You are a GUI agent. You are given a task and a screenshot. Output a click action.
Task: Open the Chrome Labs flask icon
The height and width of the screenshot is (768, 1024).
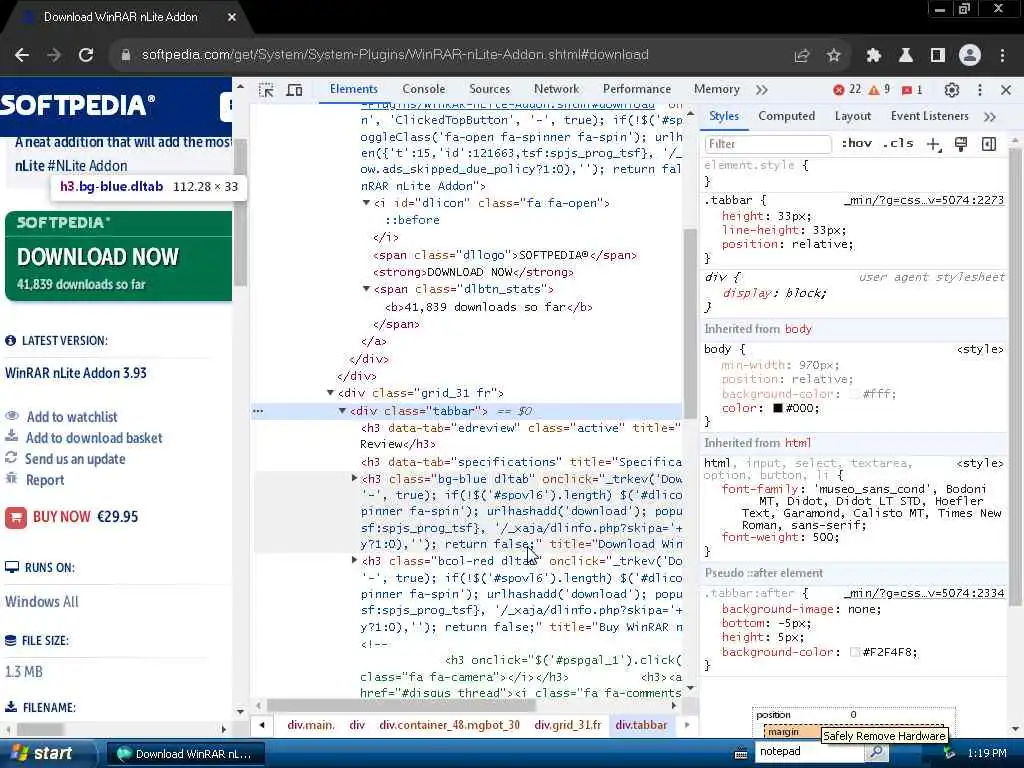click(x=906, y=56)
